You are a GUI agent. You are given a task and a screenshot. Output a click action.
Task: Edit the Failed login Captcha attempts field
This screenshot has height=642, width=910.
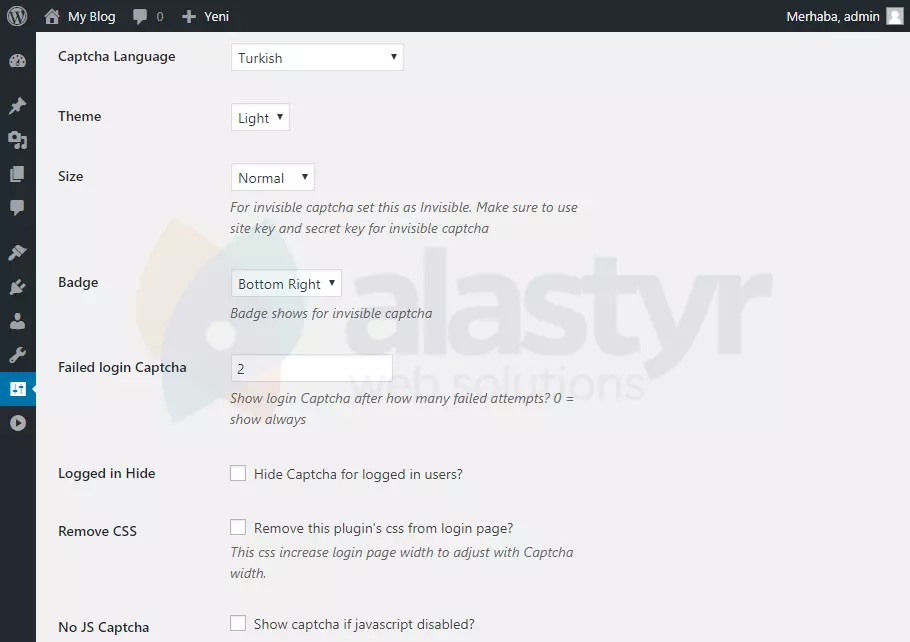coord(311,367)
